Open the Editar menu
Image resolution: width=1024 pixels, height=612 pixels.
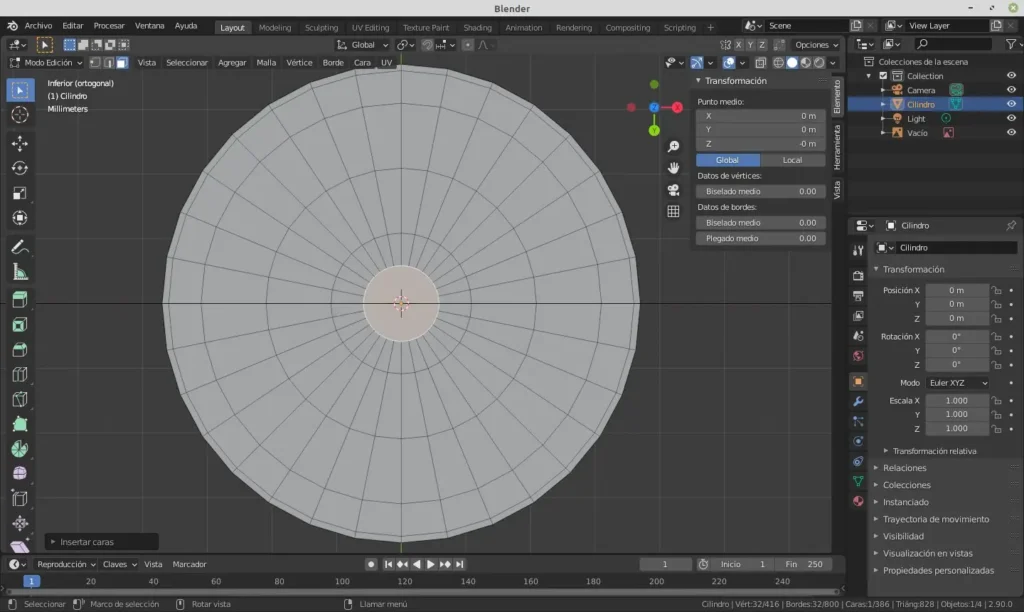[x=72, y=25]
